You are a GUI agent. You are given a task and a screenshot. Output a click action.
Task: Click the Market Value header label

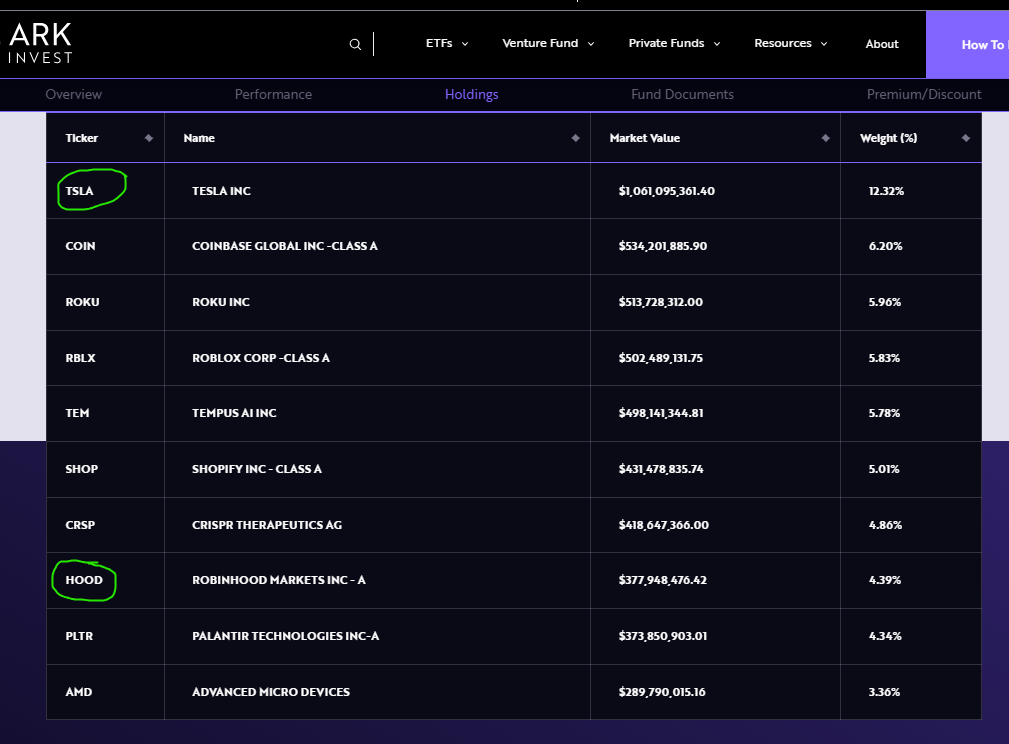pyautogui.click(x=645, y=138)
